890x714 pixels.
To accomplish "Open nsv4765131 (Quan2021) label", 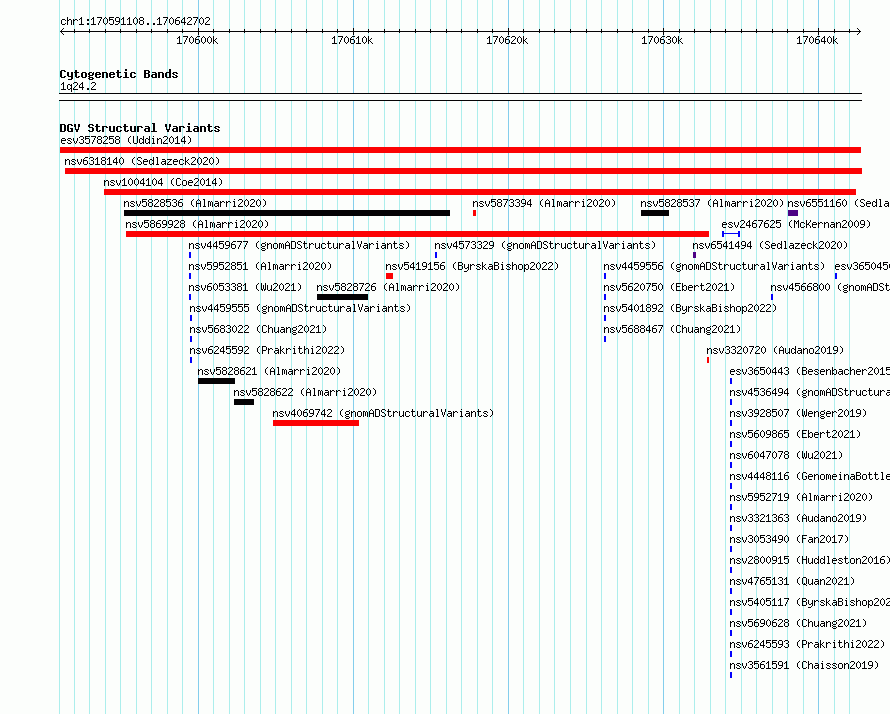I will (x=792, y=581).
